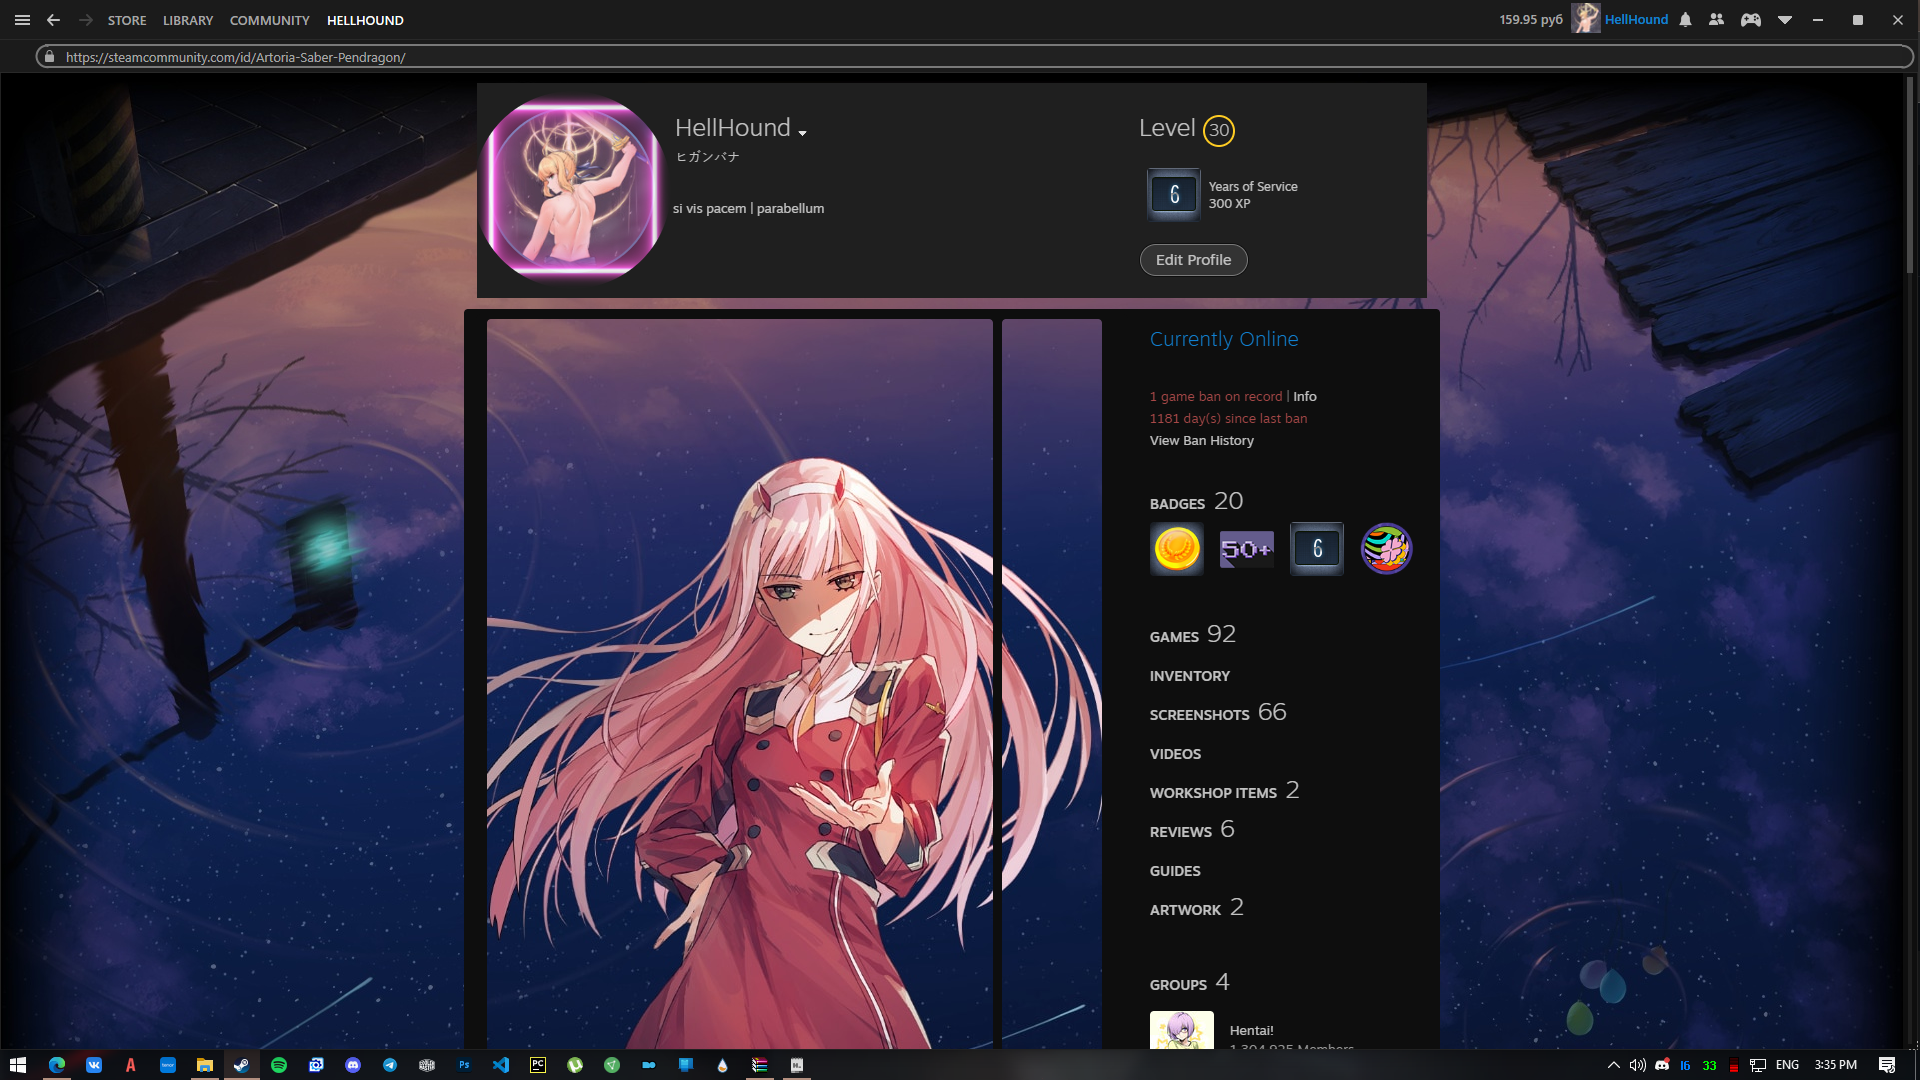Click the Edit Profile button
Viewport: 1920px width, 1080px height.
click(x=1193, y=259)
